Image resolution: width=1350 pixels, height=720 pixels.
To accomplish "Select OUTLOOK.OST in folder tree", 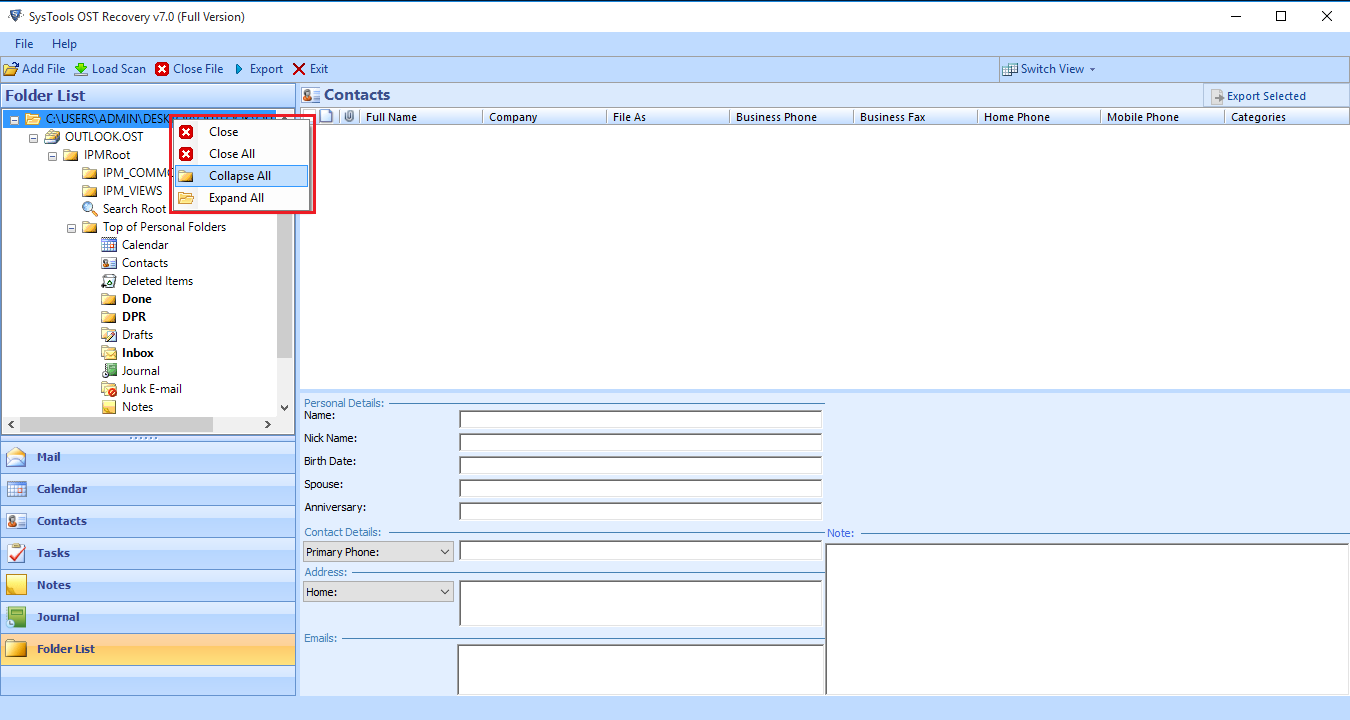I will tap(104, 137).
